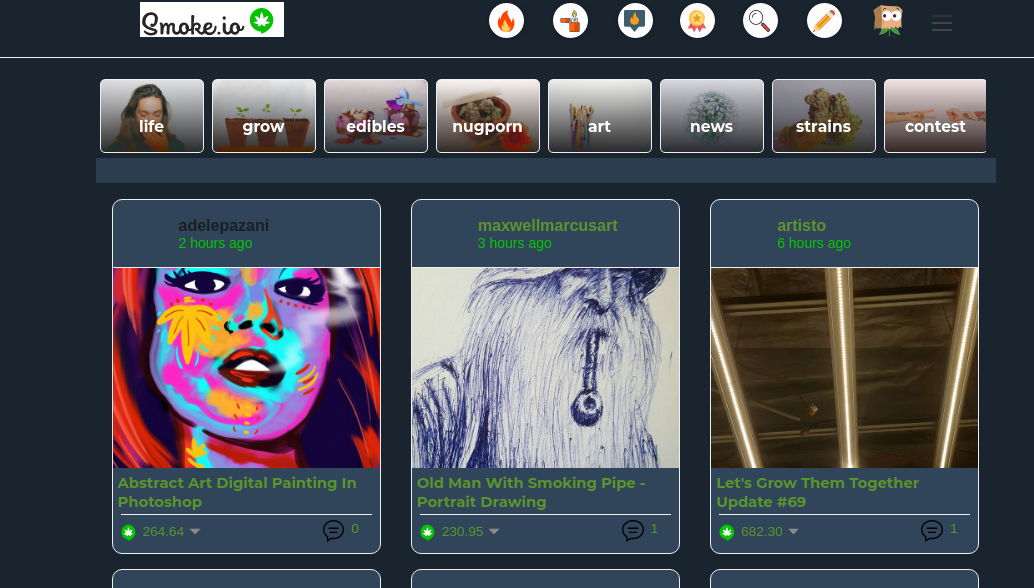Image resolution: width=1034 pixels, height=588 pixels.
Task: Open the flame speech-bubble icon in header
Action: click(635, 20)
